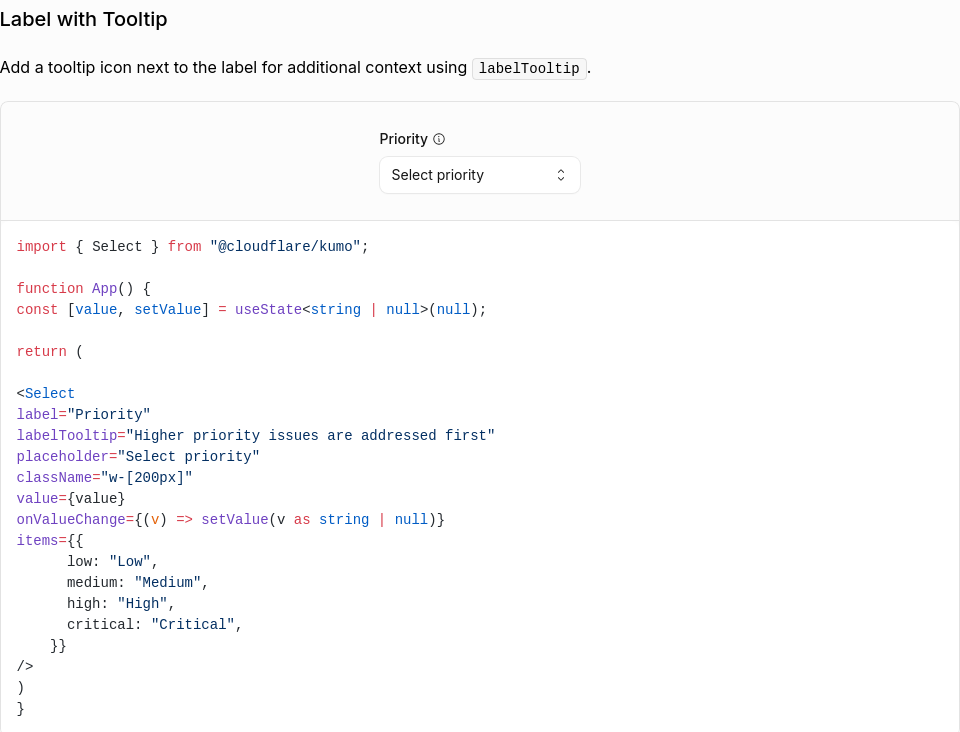Click "@cloudflare/kumo" string in the code
The width and height of the screenshot is (960, 732).
285,247
